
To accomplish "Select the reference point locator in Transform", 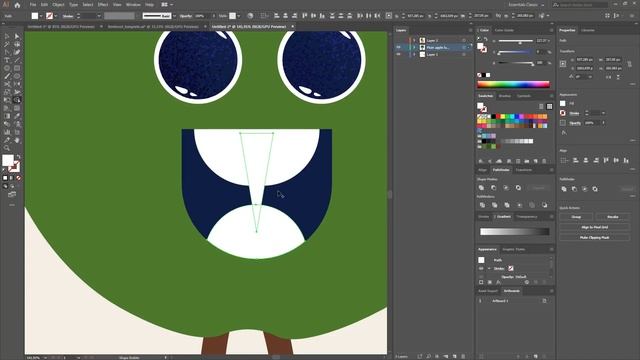I will (563, 64).
